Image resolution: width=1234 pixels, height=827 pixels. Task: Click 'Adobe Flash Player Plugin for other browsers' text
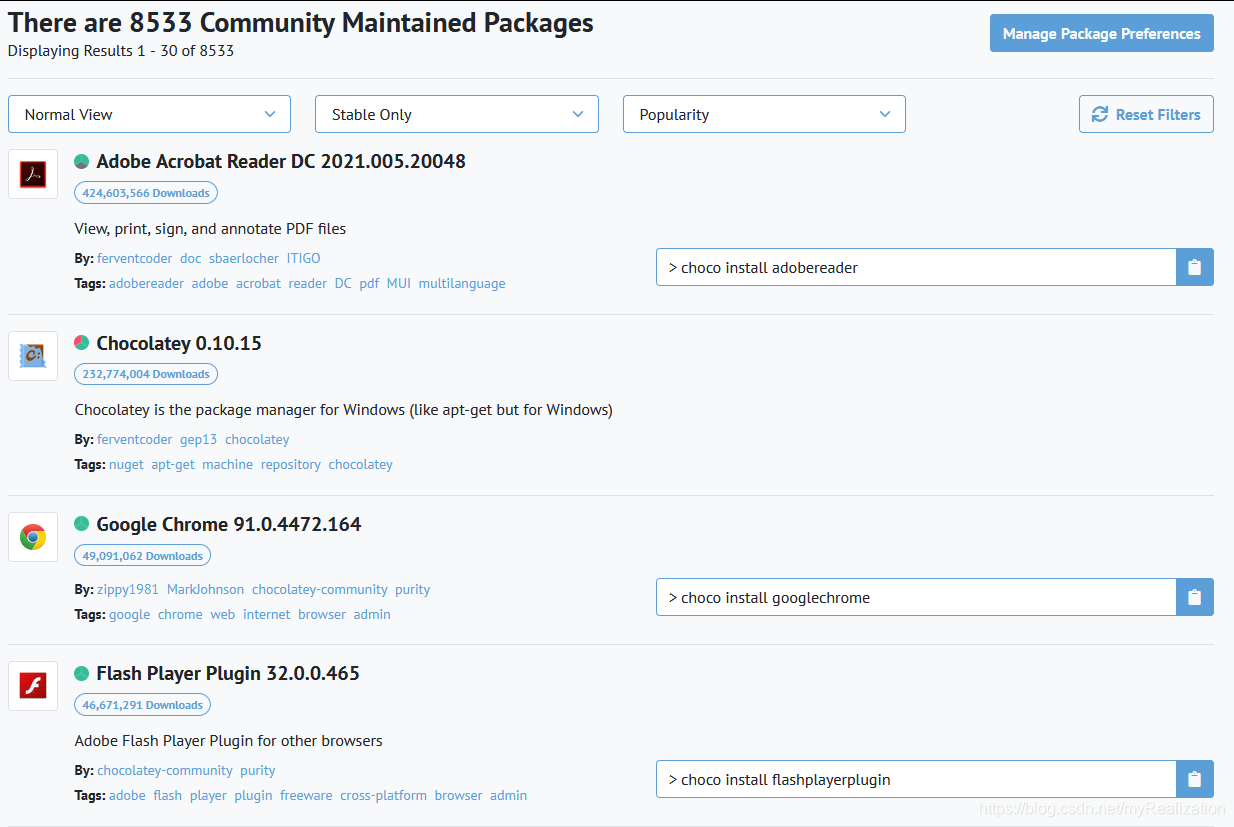pos(229,741)
